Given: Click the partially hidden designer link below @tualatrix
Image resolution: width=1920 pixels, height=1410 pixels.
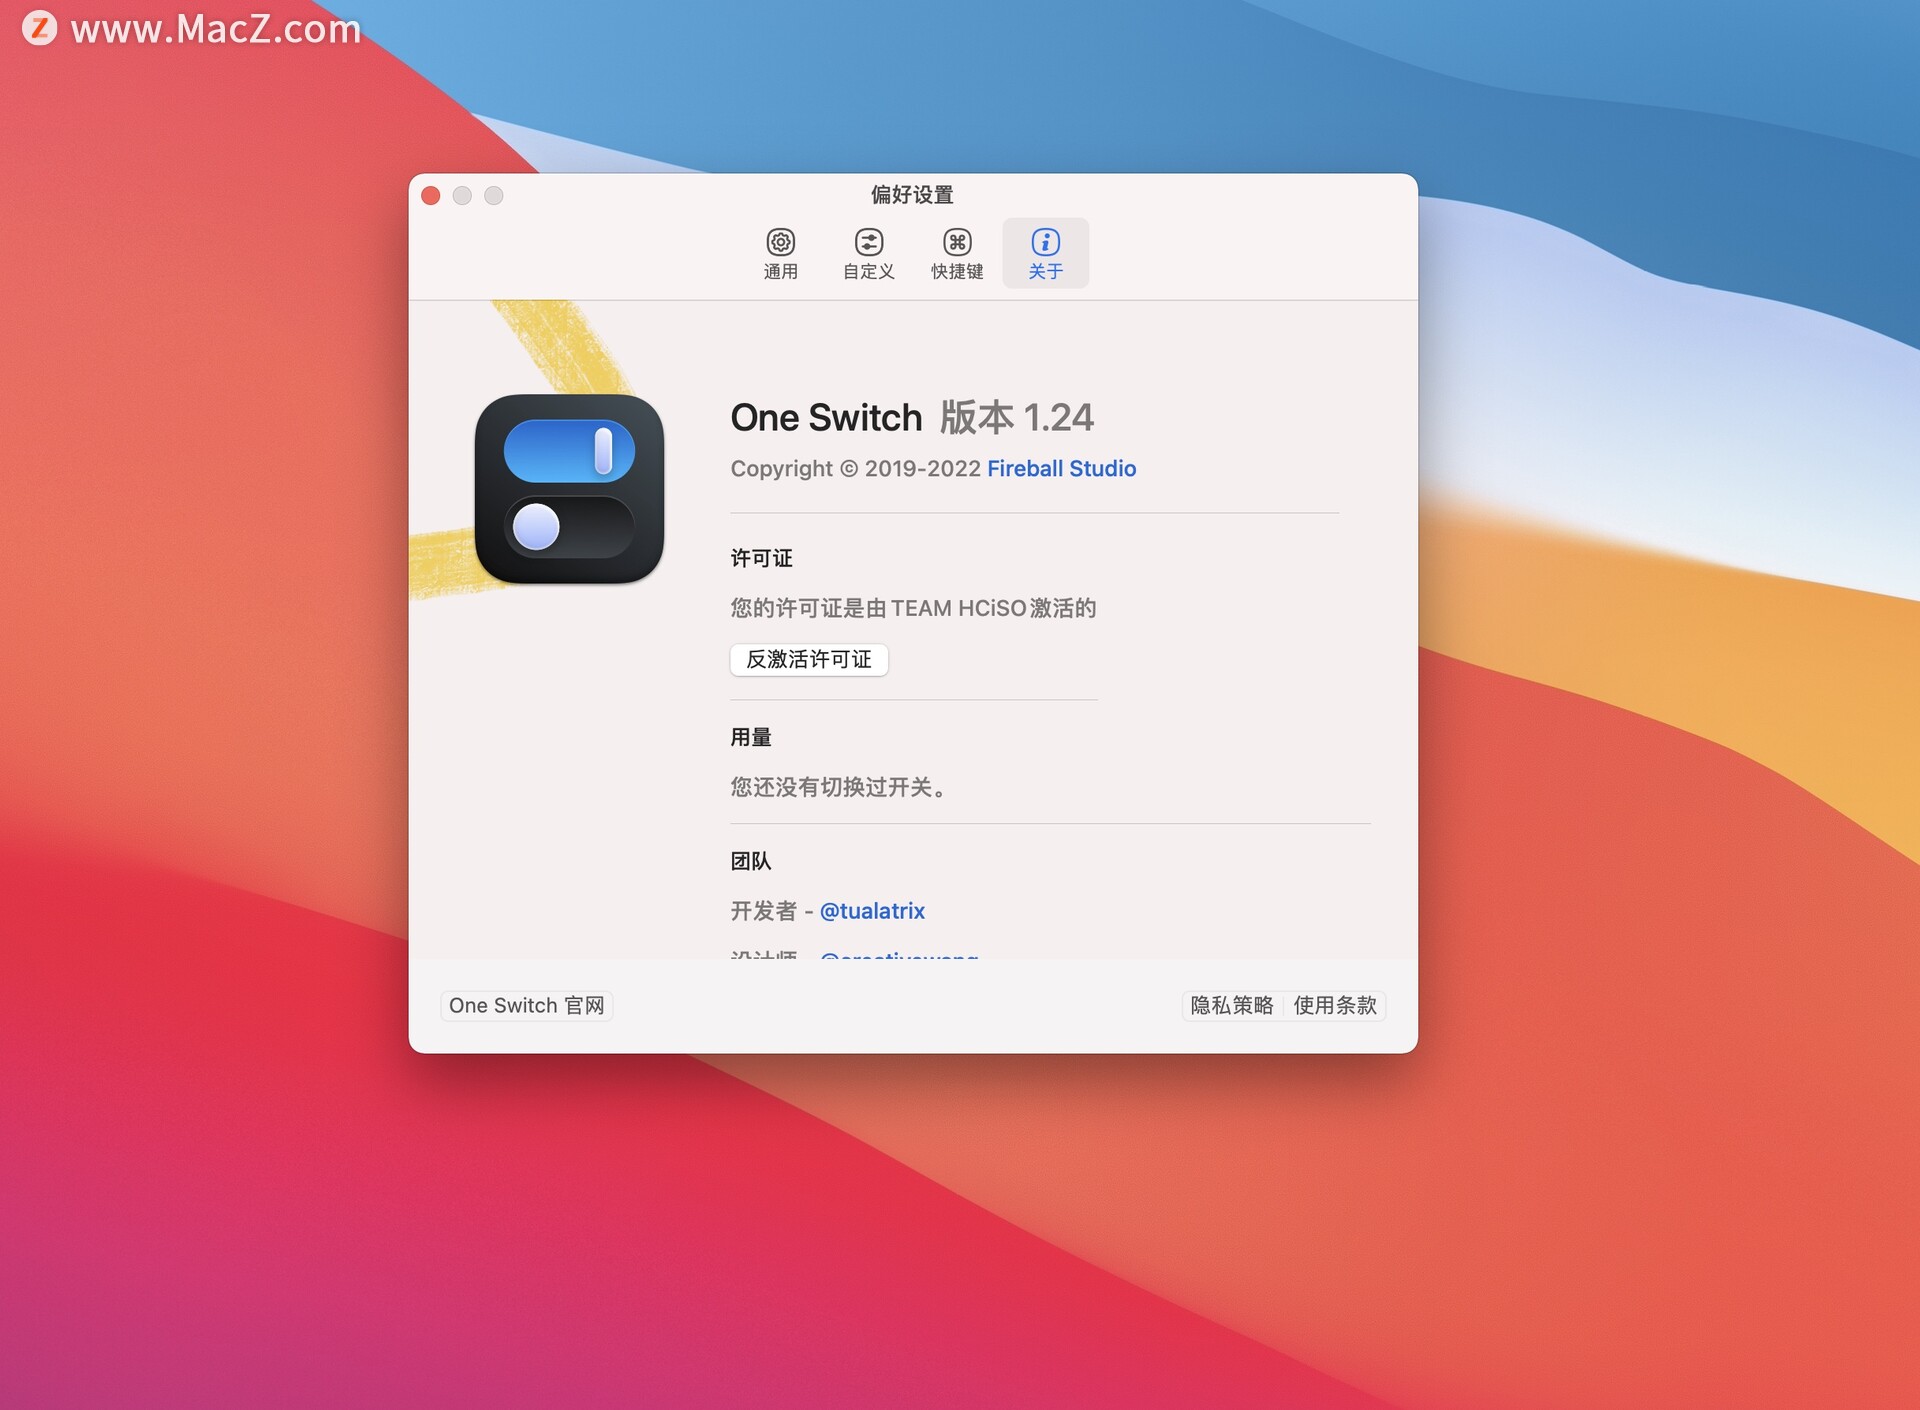Looking at the screenshot, I should pyautogui.click(x=898, y=955).
